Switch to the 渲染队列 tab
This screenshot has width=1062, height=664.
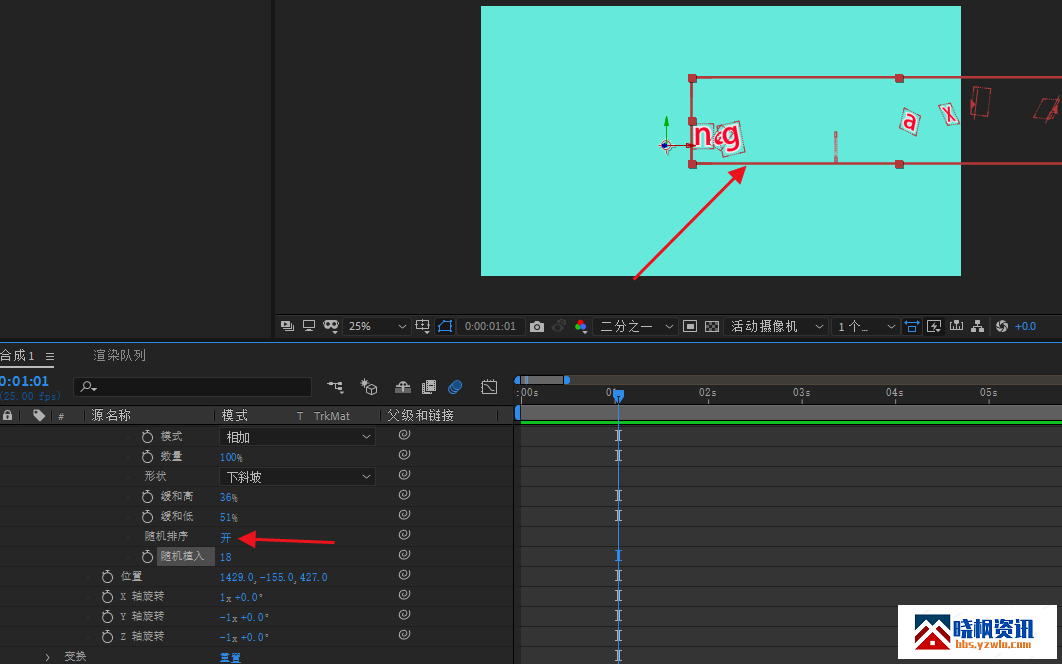pyautogui.click(x=119, y=356)
